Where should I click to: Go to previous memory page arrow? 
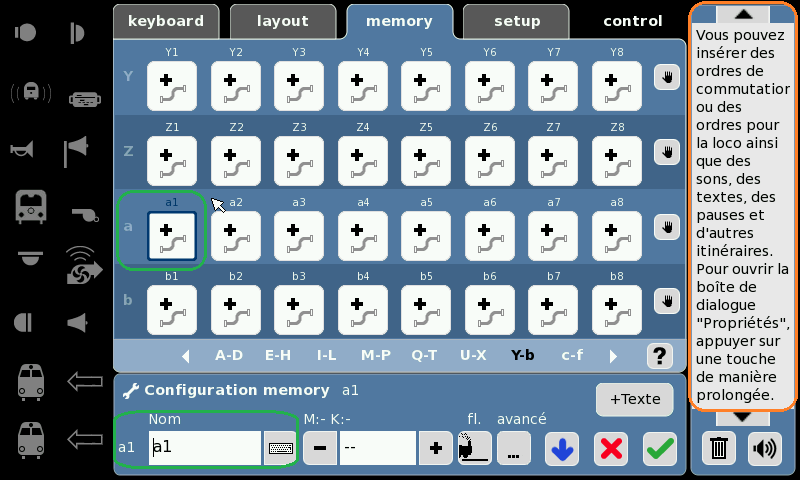186,356
